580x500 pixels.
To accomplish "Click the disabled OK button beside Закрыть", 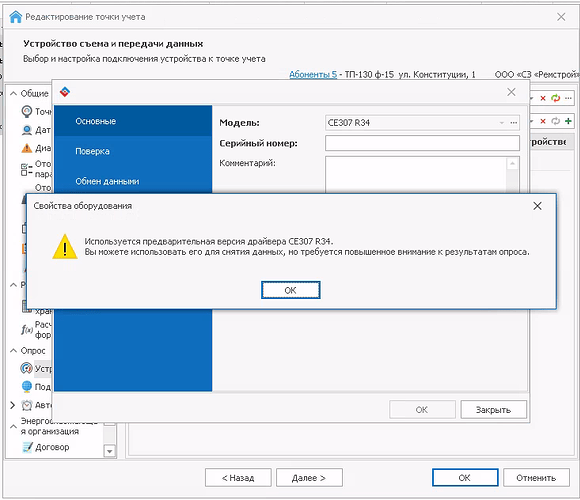I will (x=422, y=410).
